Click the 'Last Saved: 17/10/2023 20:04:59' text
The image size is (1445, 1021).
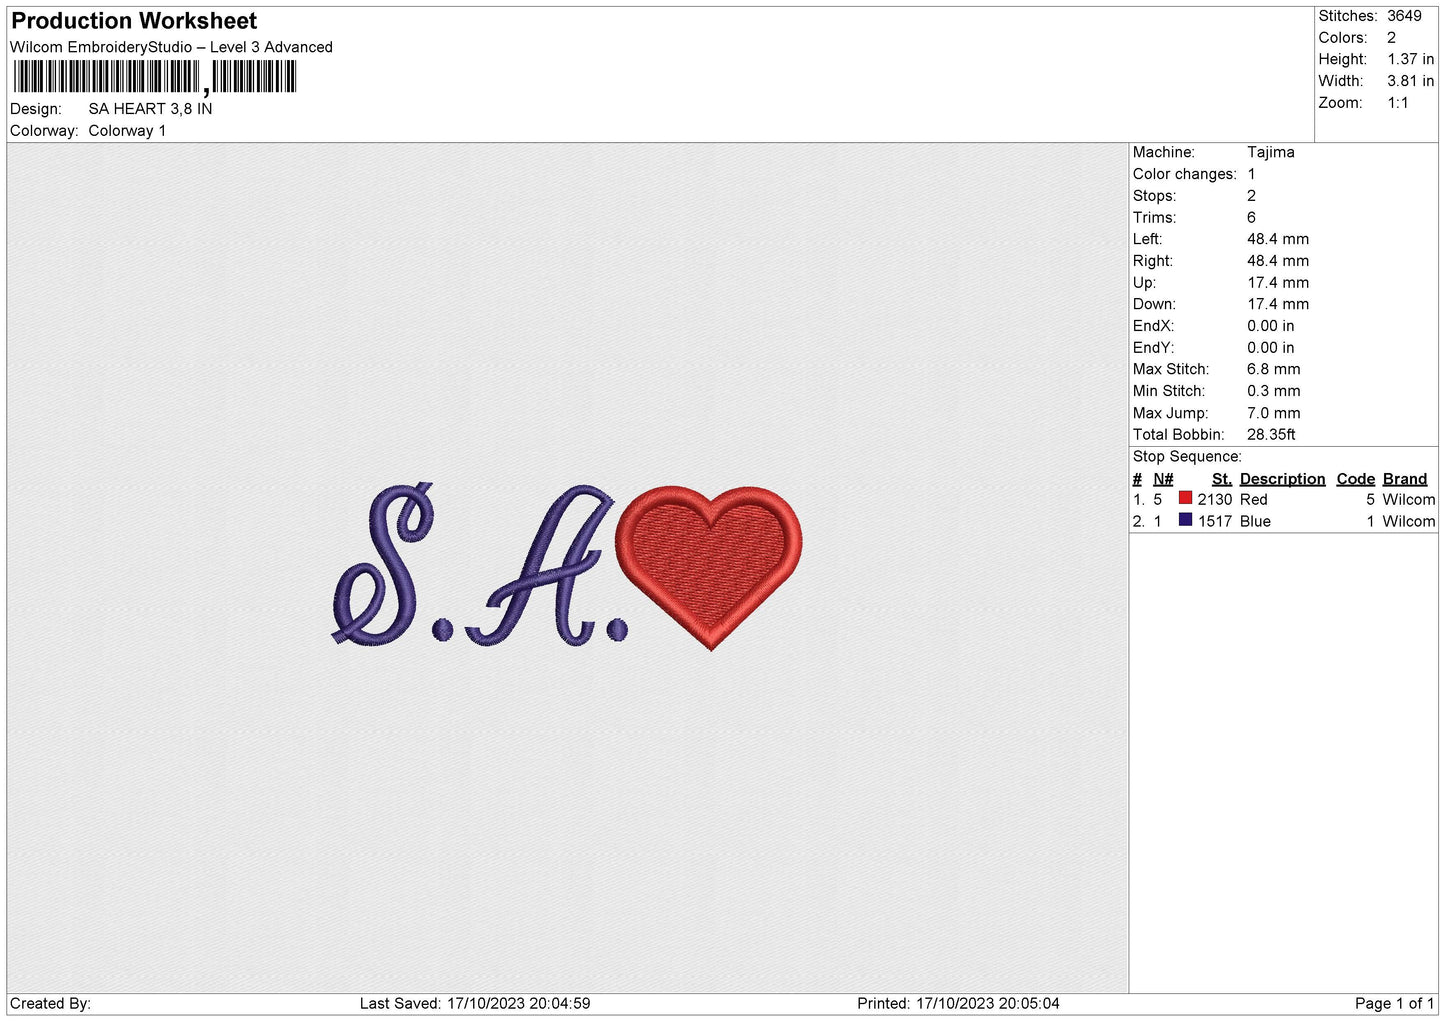pyautogui.click(x=475, y=1004)
